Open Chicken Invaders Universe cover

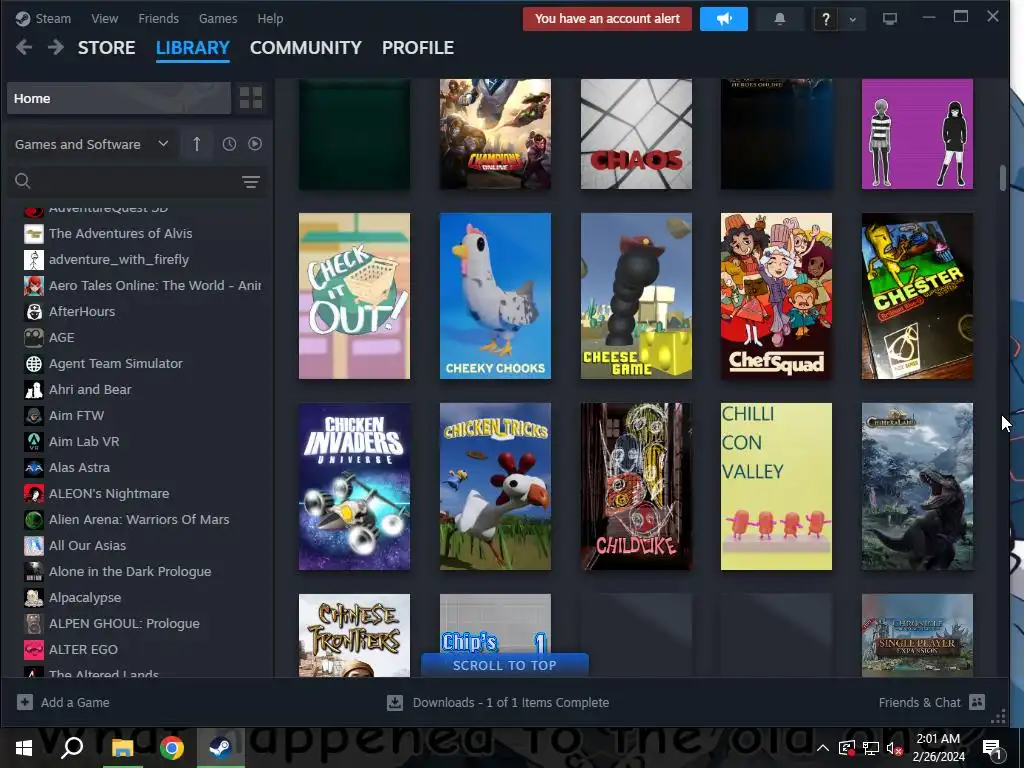coord(355,487)
